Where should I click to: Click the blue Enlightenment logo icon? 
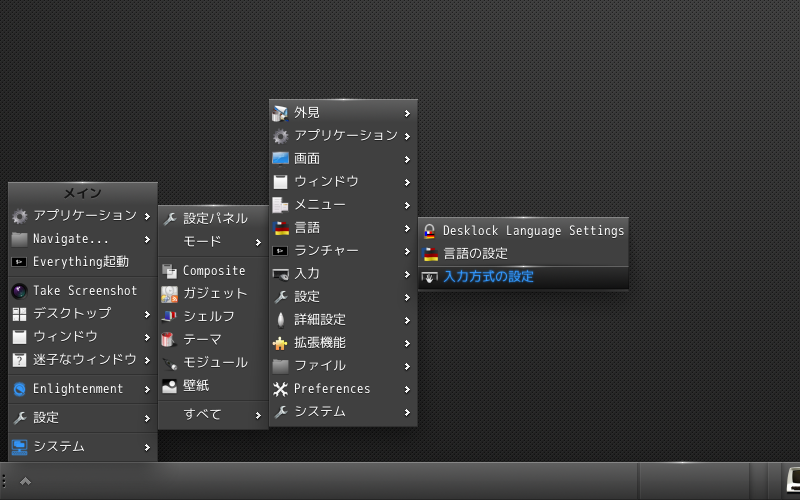pos(19,389)
